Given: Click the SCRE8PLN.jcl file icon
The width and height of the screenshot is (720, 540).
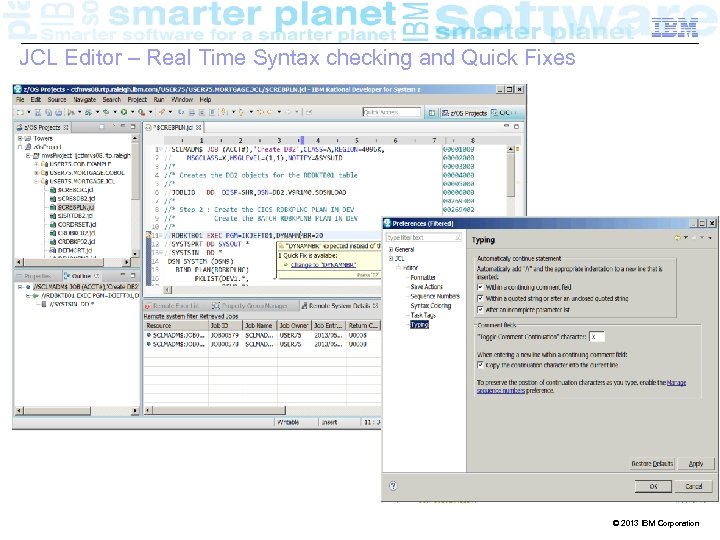Looking at the screenshot, I should (x=53, y=208).
